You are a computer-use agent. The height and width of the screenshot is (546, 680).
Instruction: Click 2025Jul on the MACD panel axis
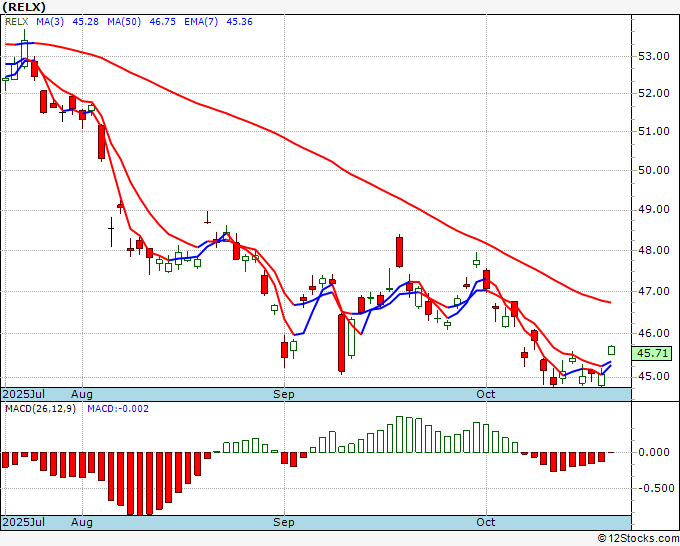point(24,522)
